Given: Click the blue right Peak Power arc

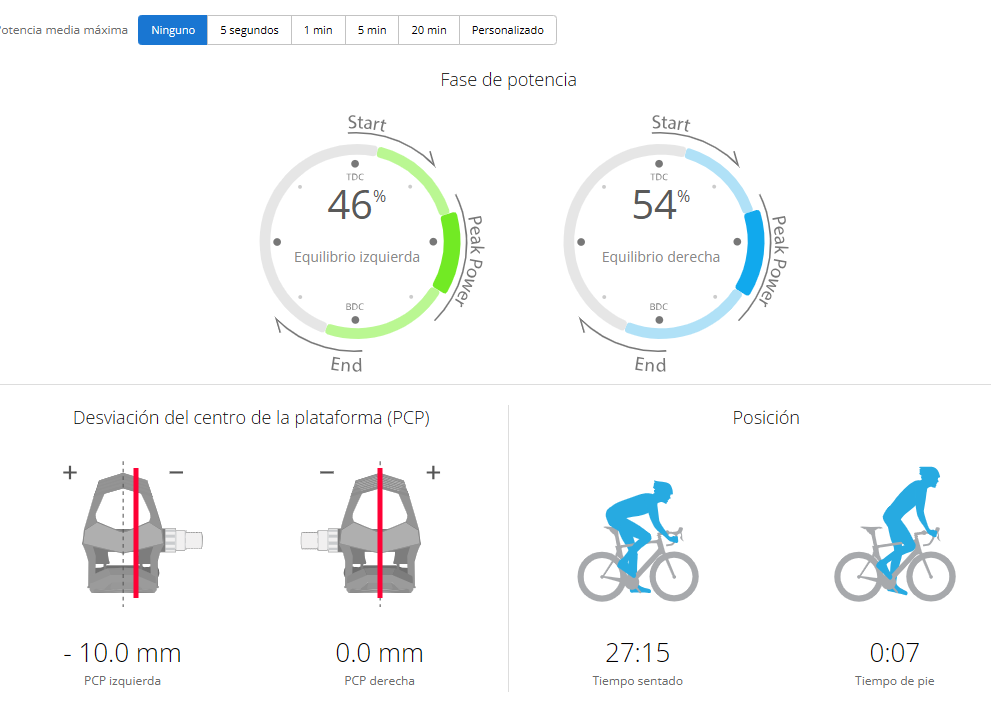Looking at the screenshot, I should 753,252.
